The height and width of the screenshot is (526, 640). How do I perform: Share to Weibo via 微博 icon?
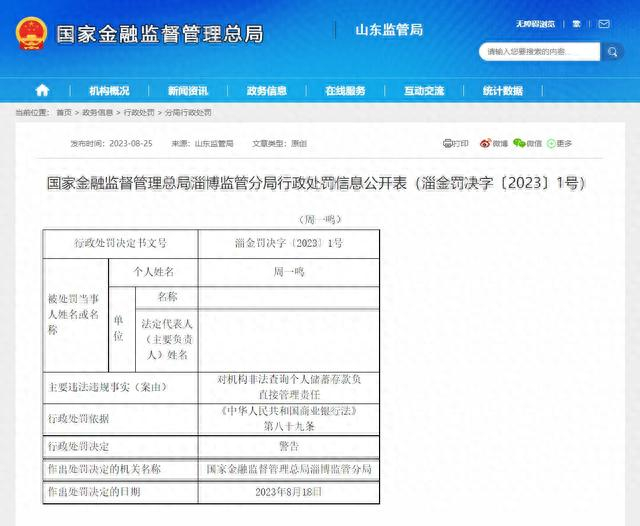pos(494,143)
